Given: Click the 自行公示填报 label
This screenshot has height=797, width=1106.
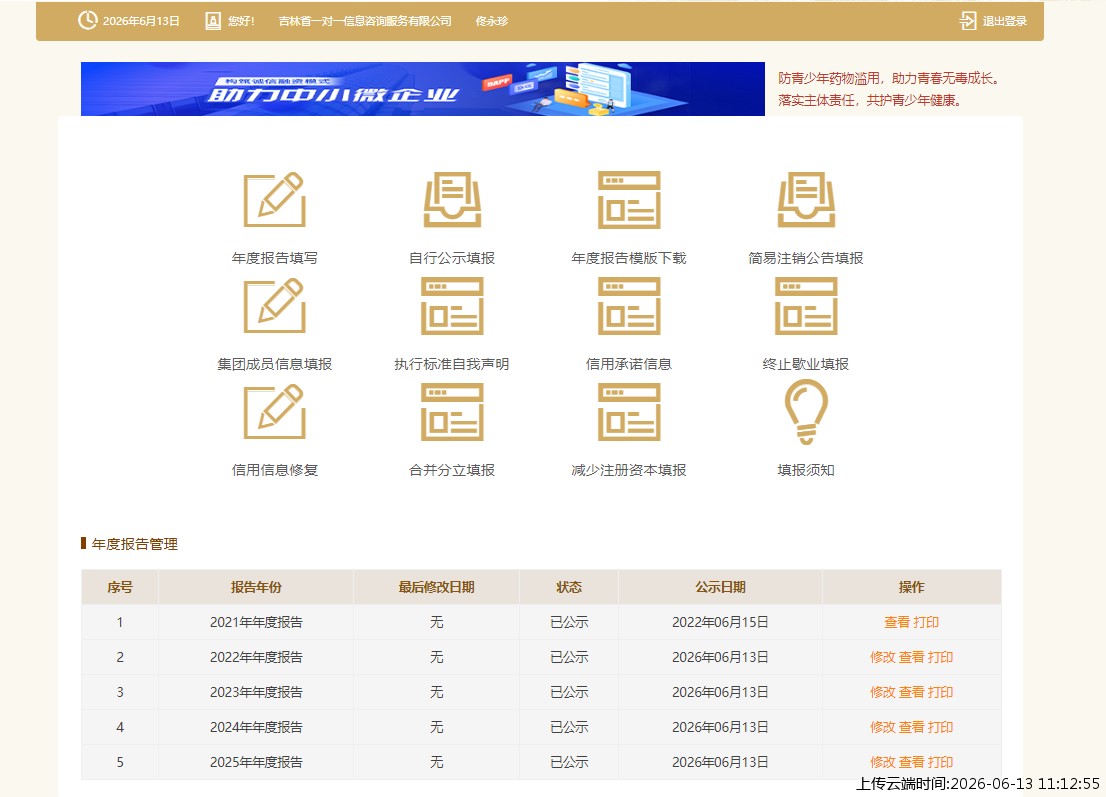Looking at the screenshot, I should pyautogui.click(x=452, y=258).
